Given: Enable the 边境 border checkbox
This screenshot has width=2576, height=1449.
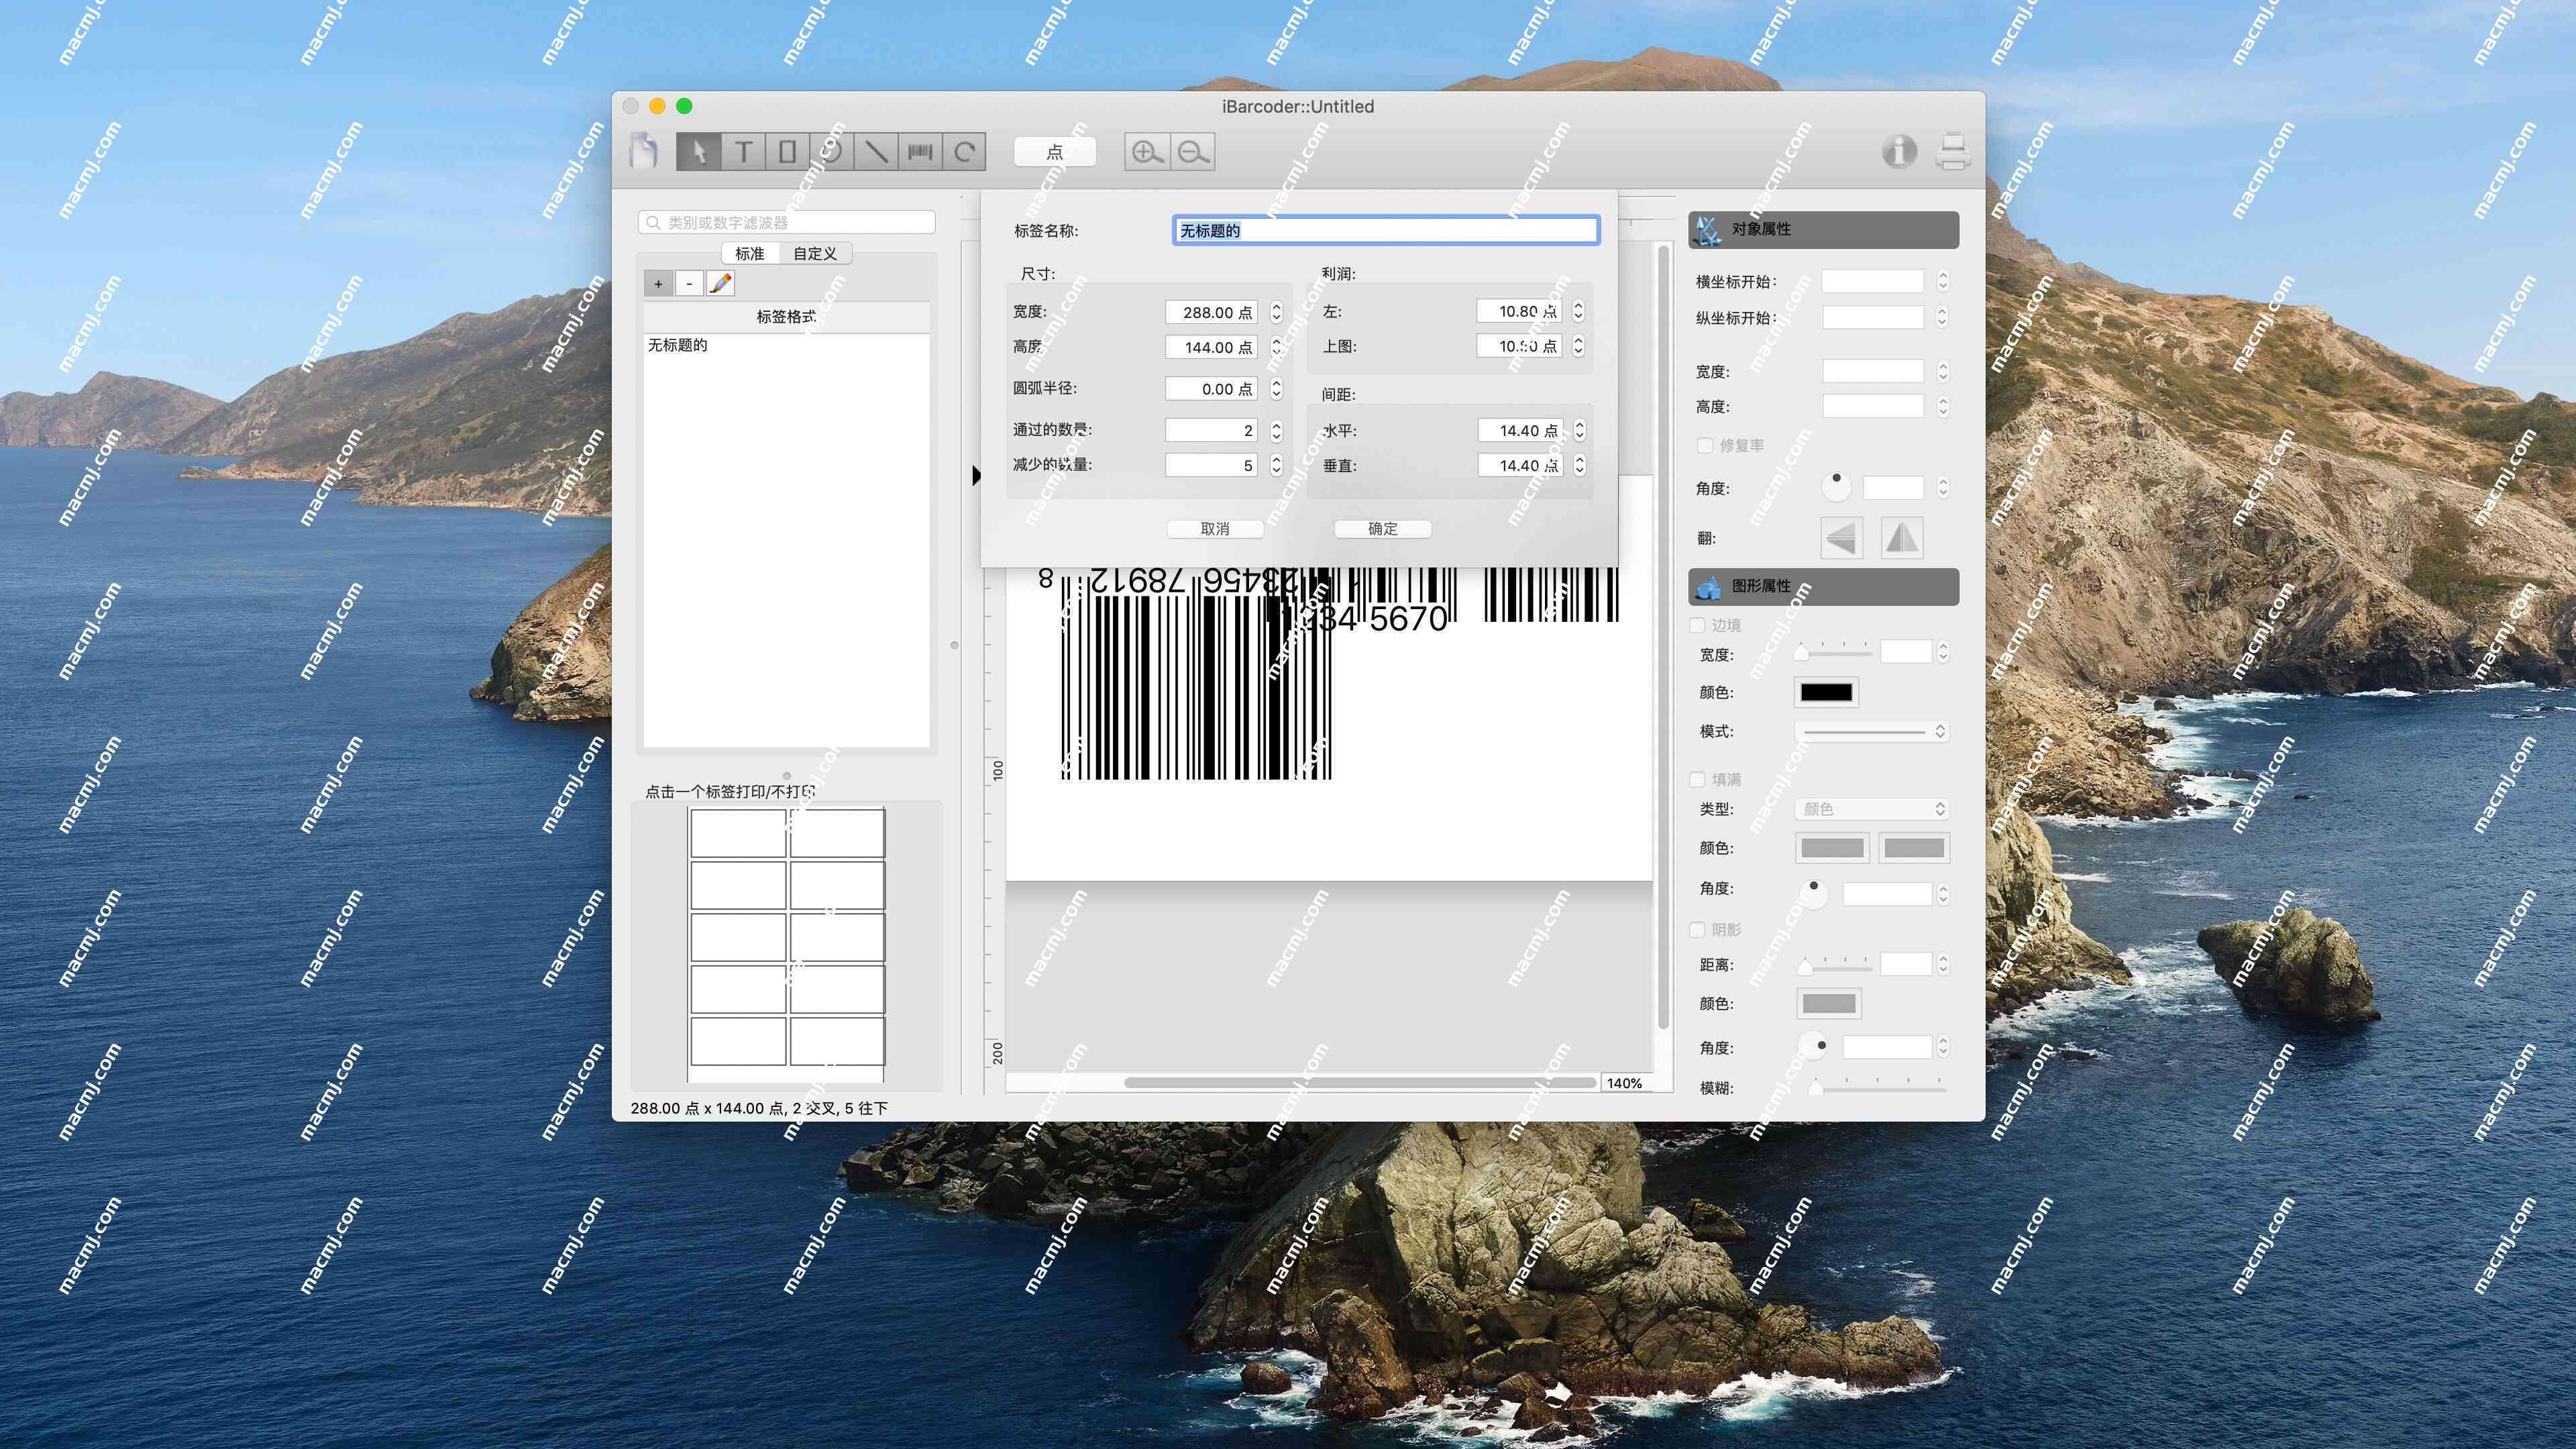Looking at the screenshot, I should point(1697,625).
